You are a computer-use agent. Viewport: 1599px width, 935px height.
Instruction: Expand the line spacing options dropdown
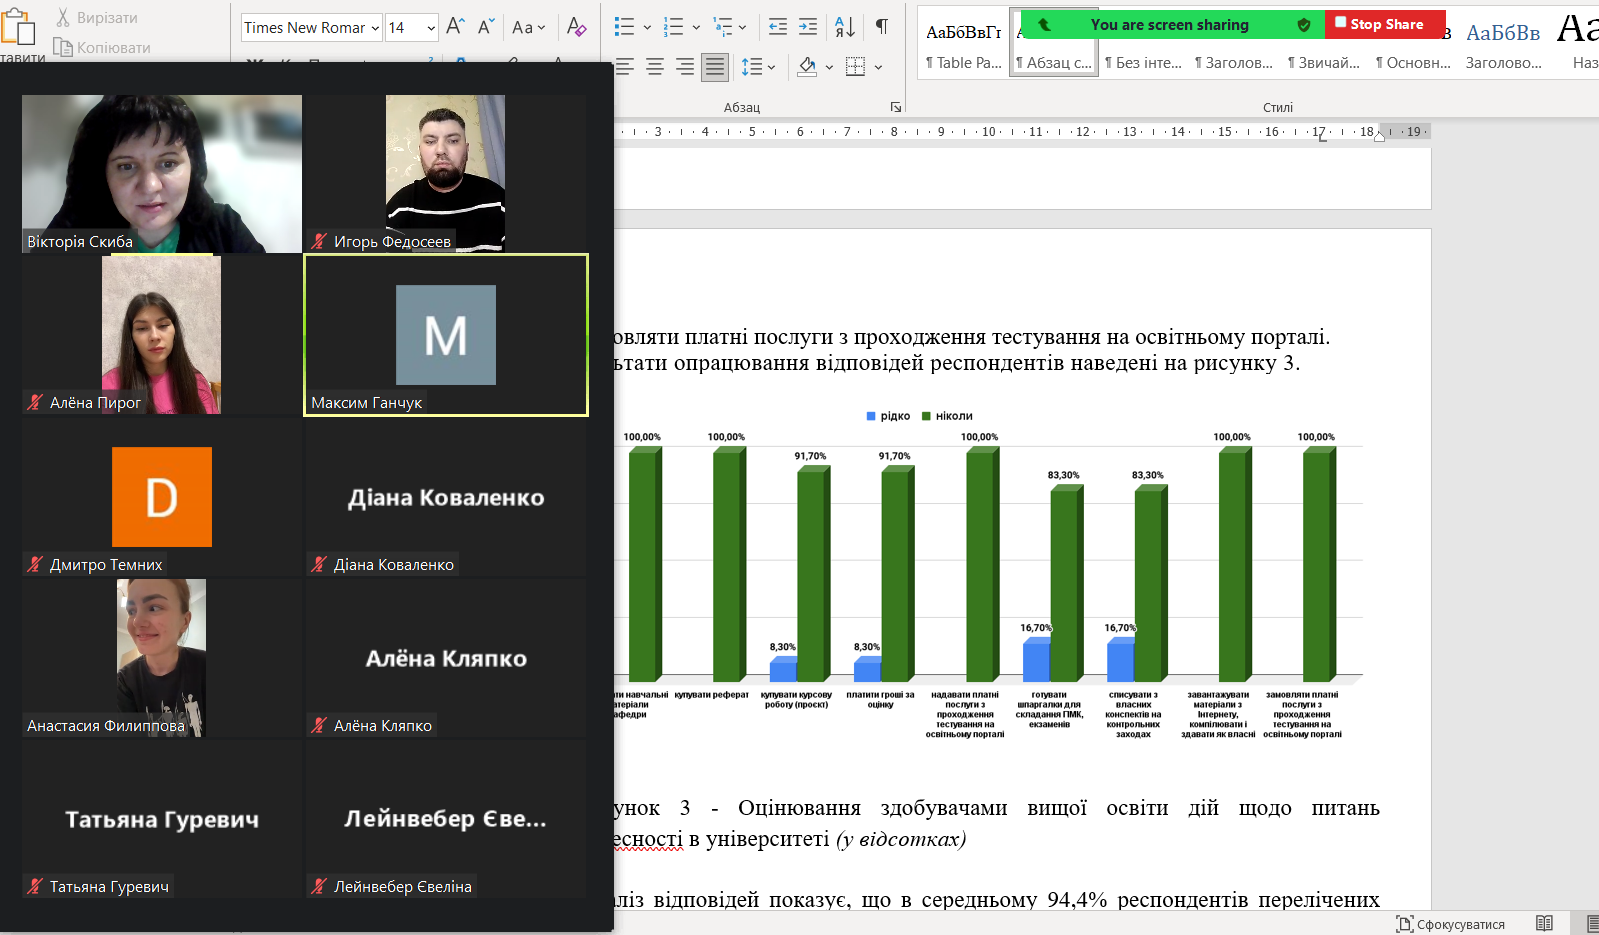coord(771,67)
